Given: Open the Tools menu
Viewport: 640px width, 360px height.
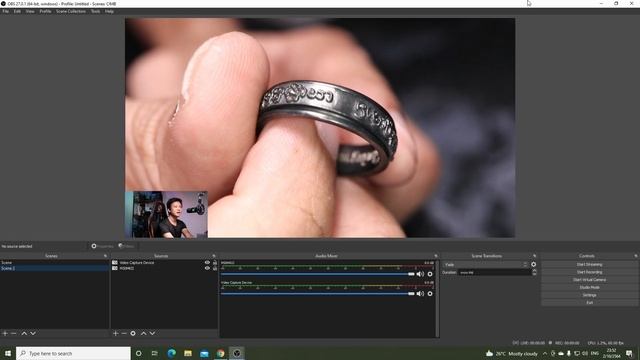Looking at the screenshot, I should tap(96, 11).
